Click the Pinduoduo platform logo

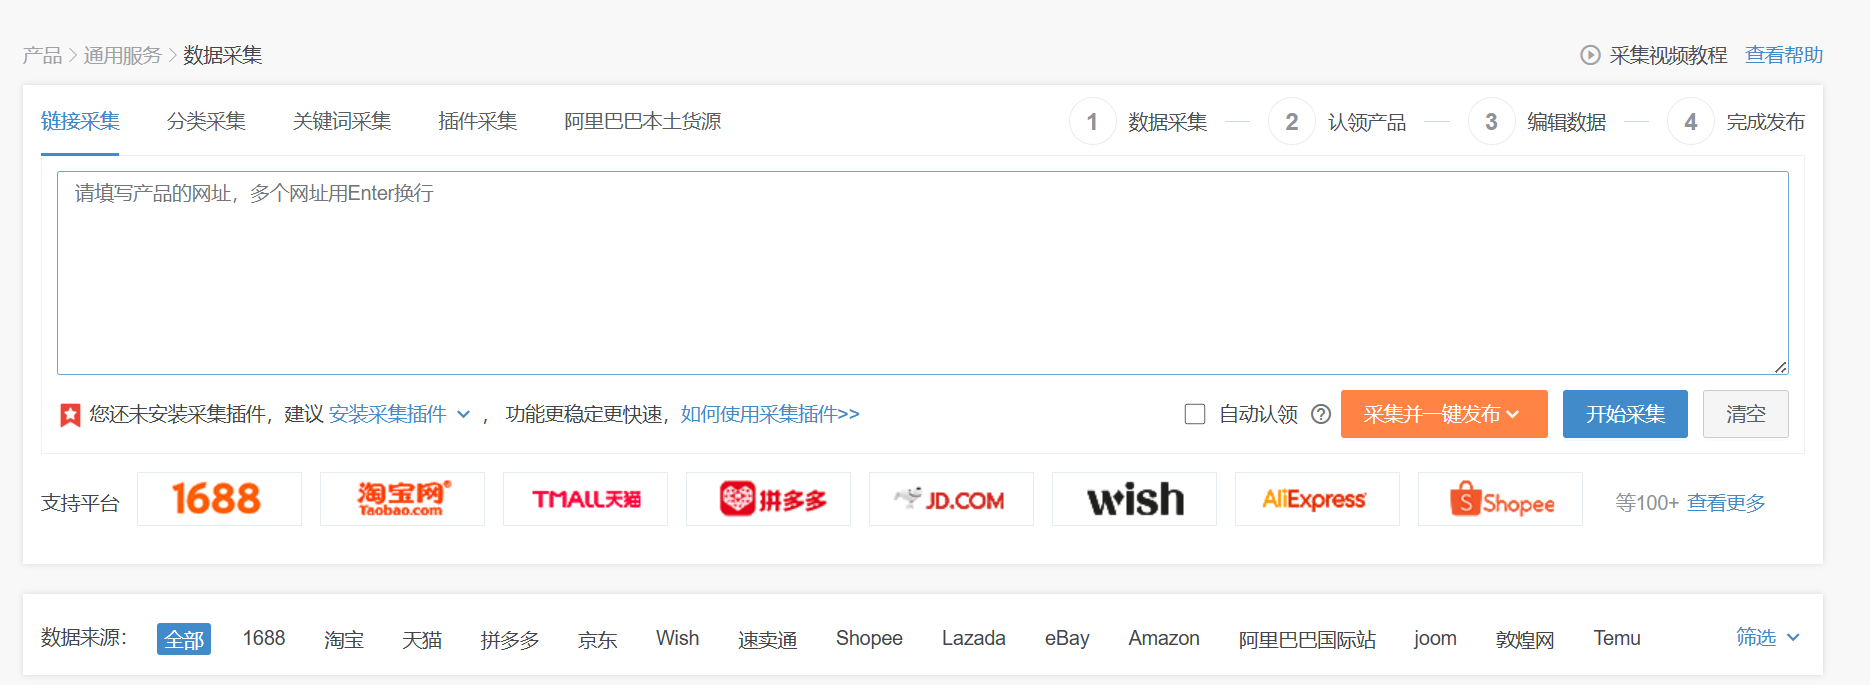pyautogui.click(x=768, y=499)
